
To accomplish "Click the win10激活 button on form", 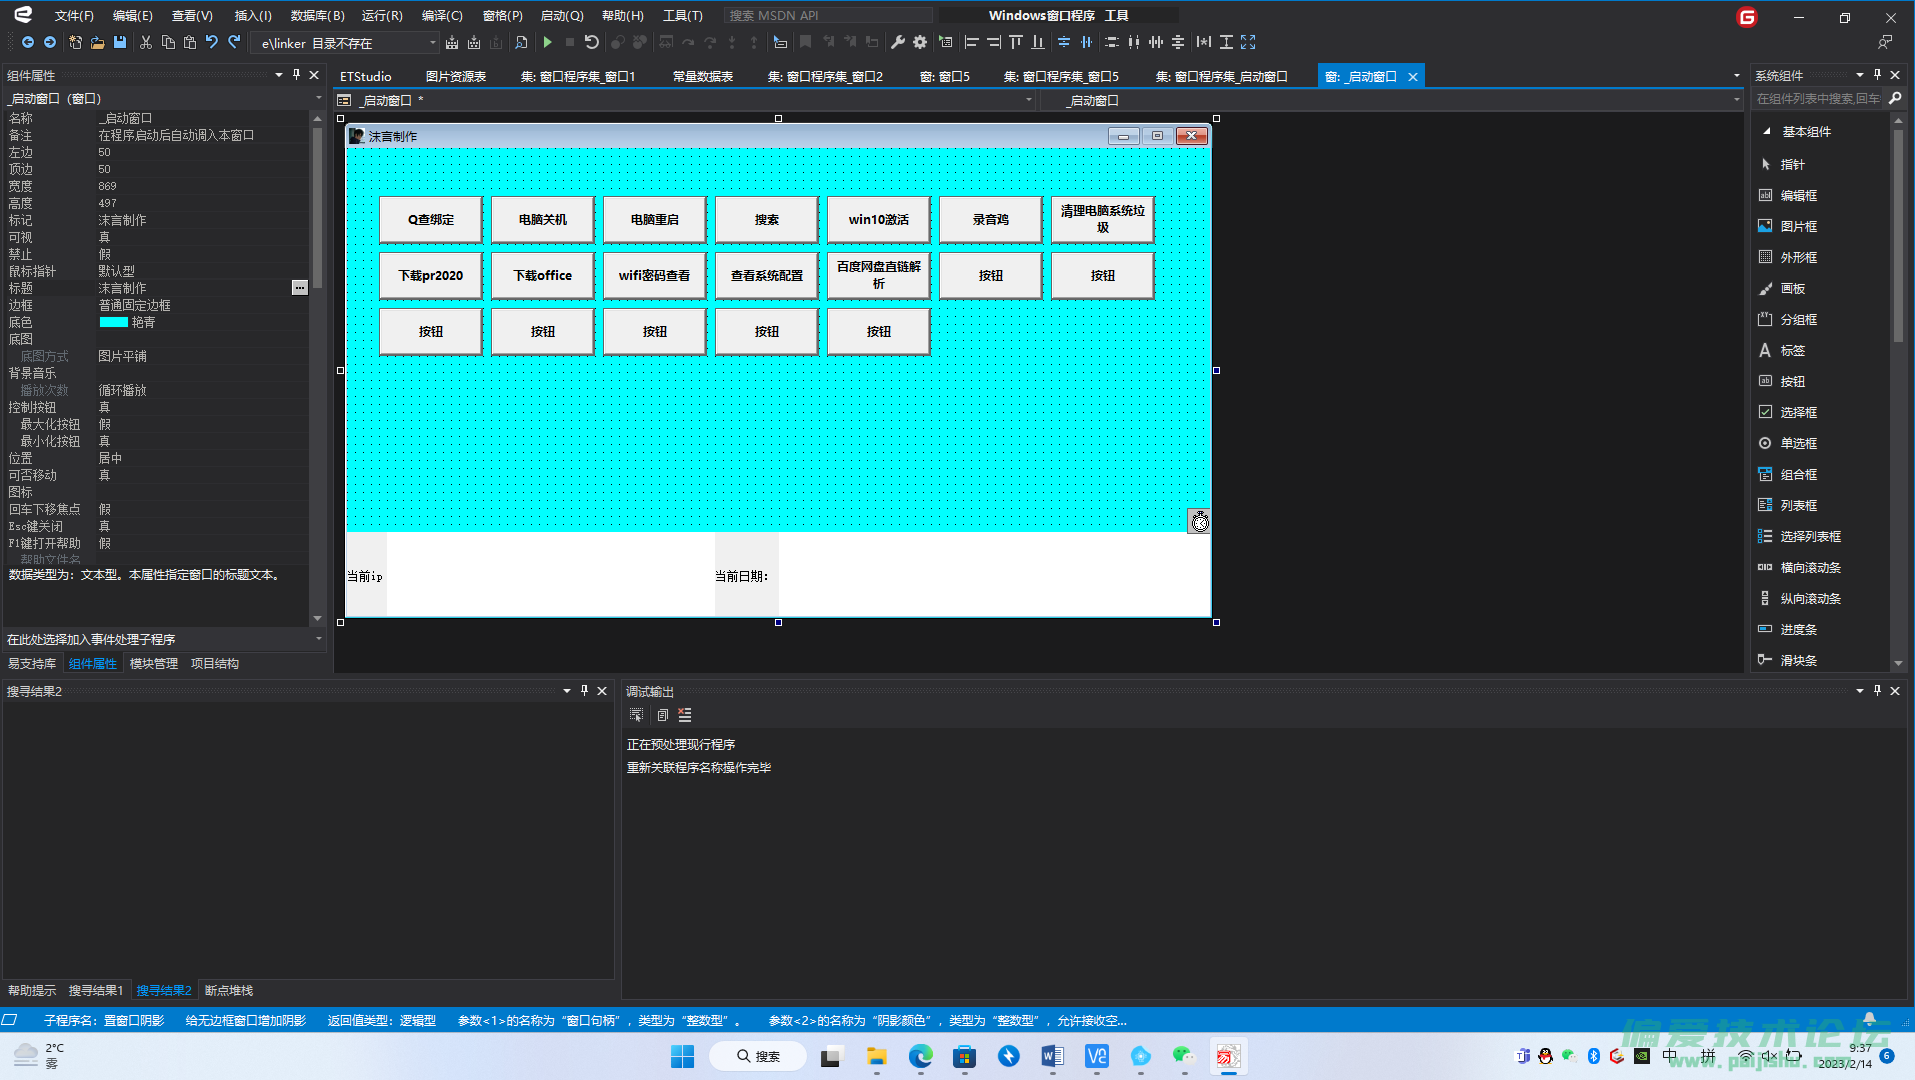I will coord(879,219).
